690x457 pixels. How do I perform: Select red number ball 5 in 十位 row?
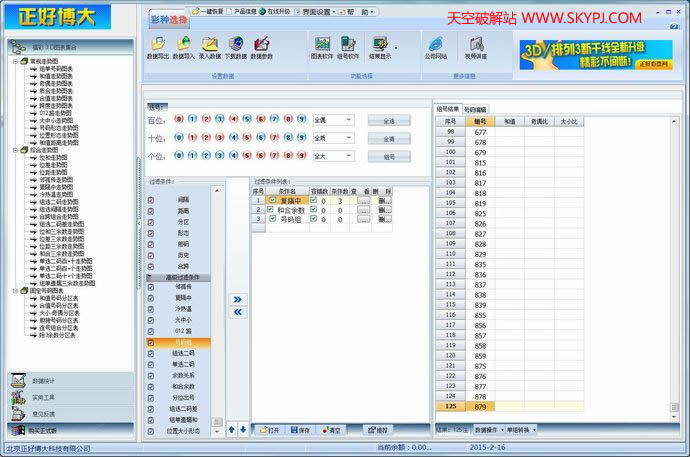click(246, 138)
